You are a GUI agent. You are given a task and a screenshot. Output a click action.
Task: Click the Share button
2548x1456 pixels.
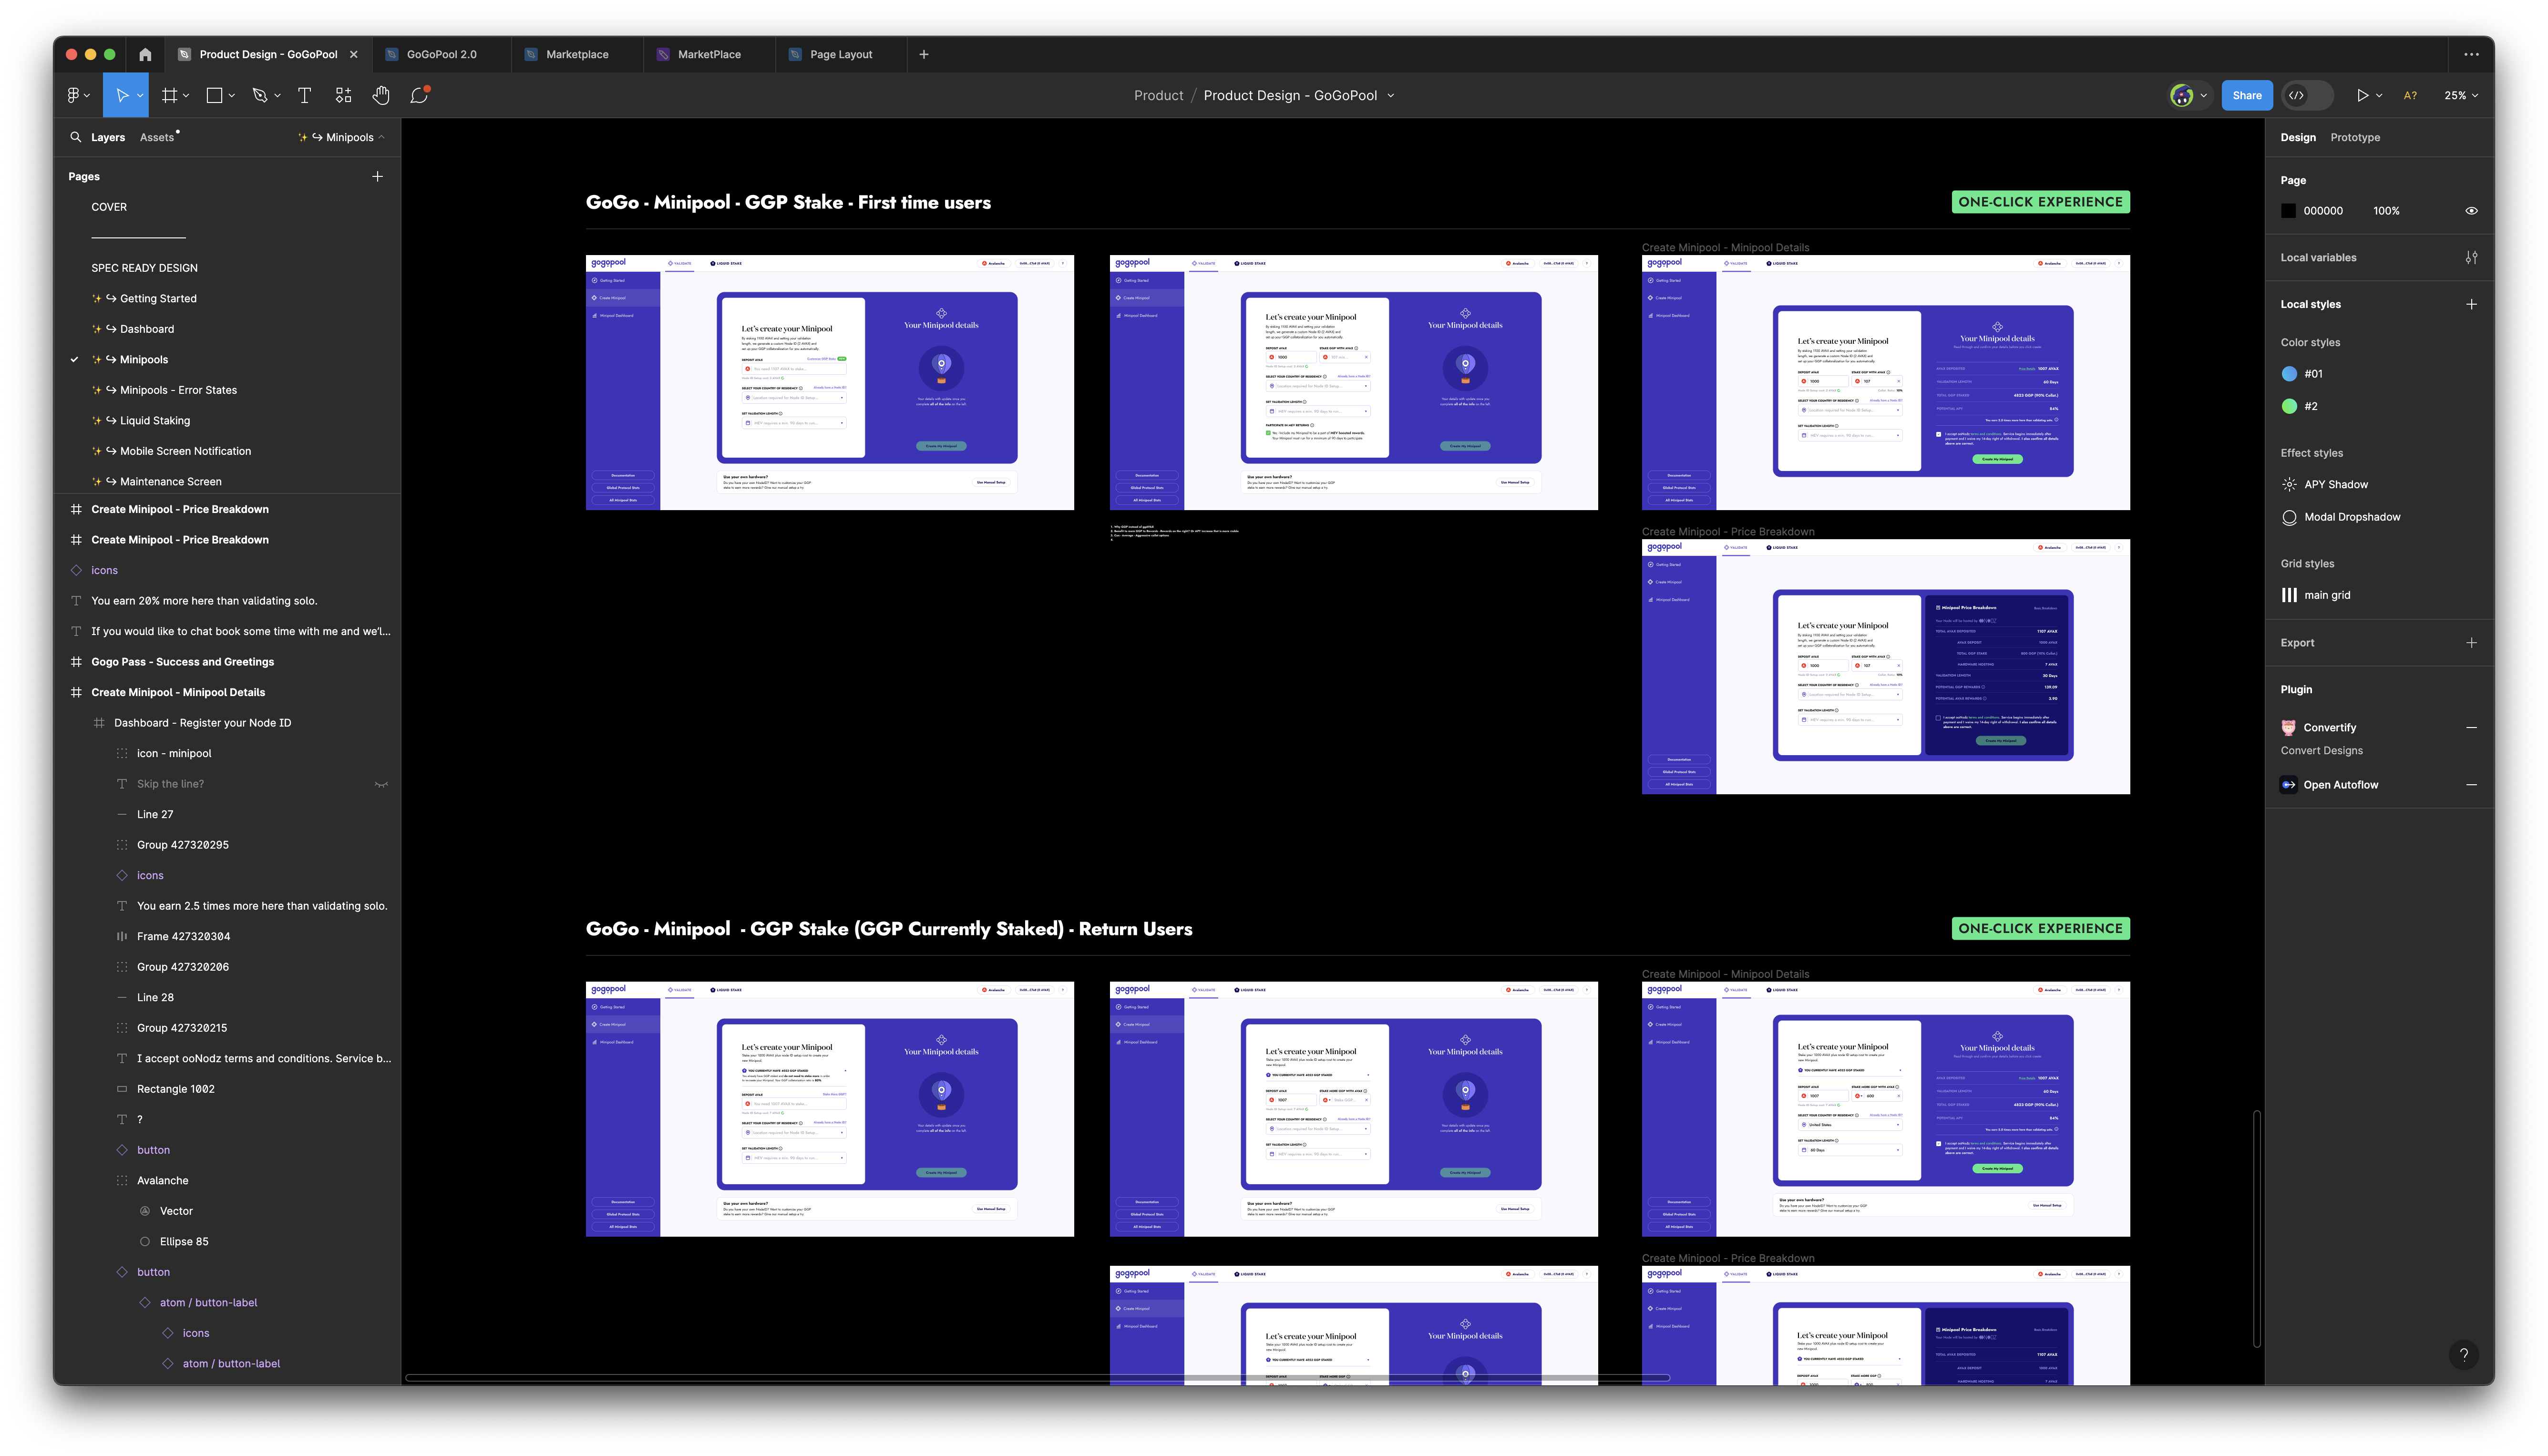[2246, 95]
